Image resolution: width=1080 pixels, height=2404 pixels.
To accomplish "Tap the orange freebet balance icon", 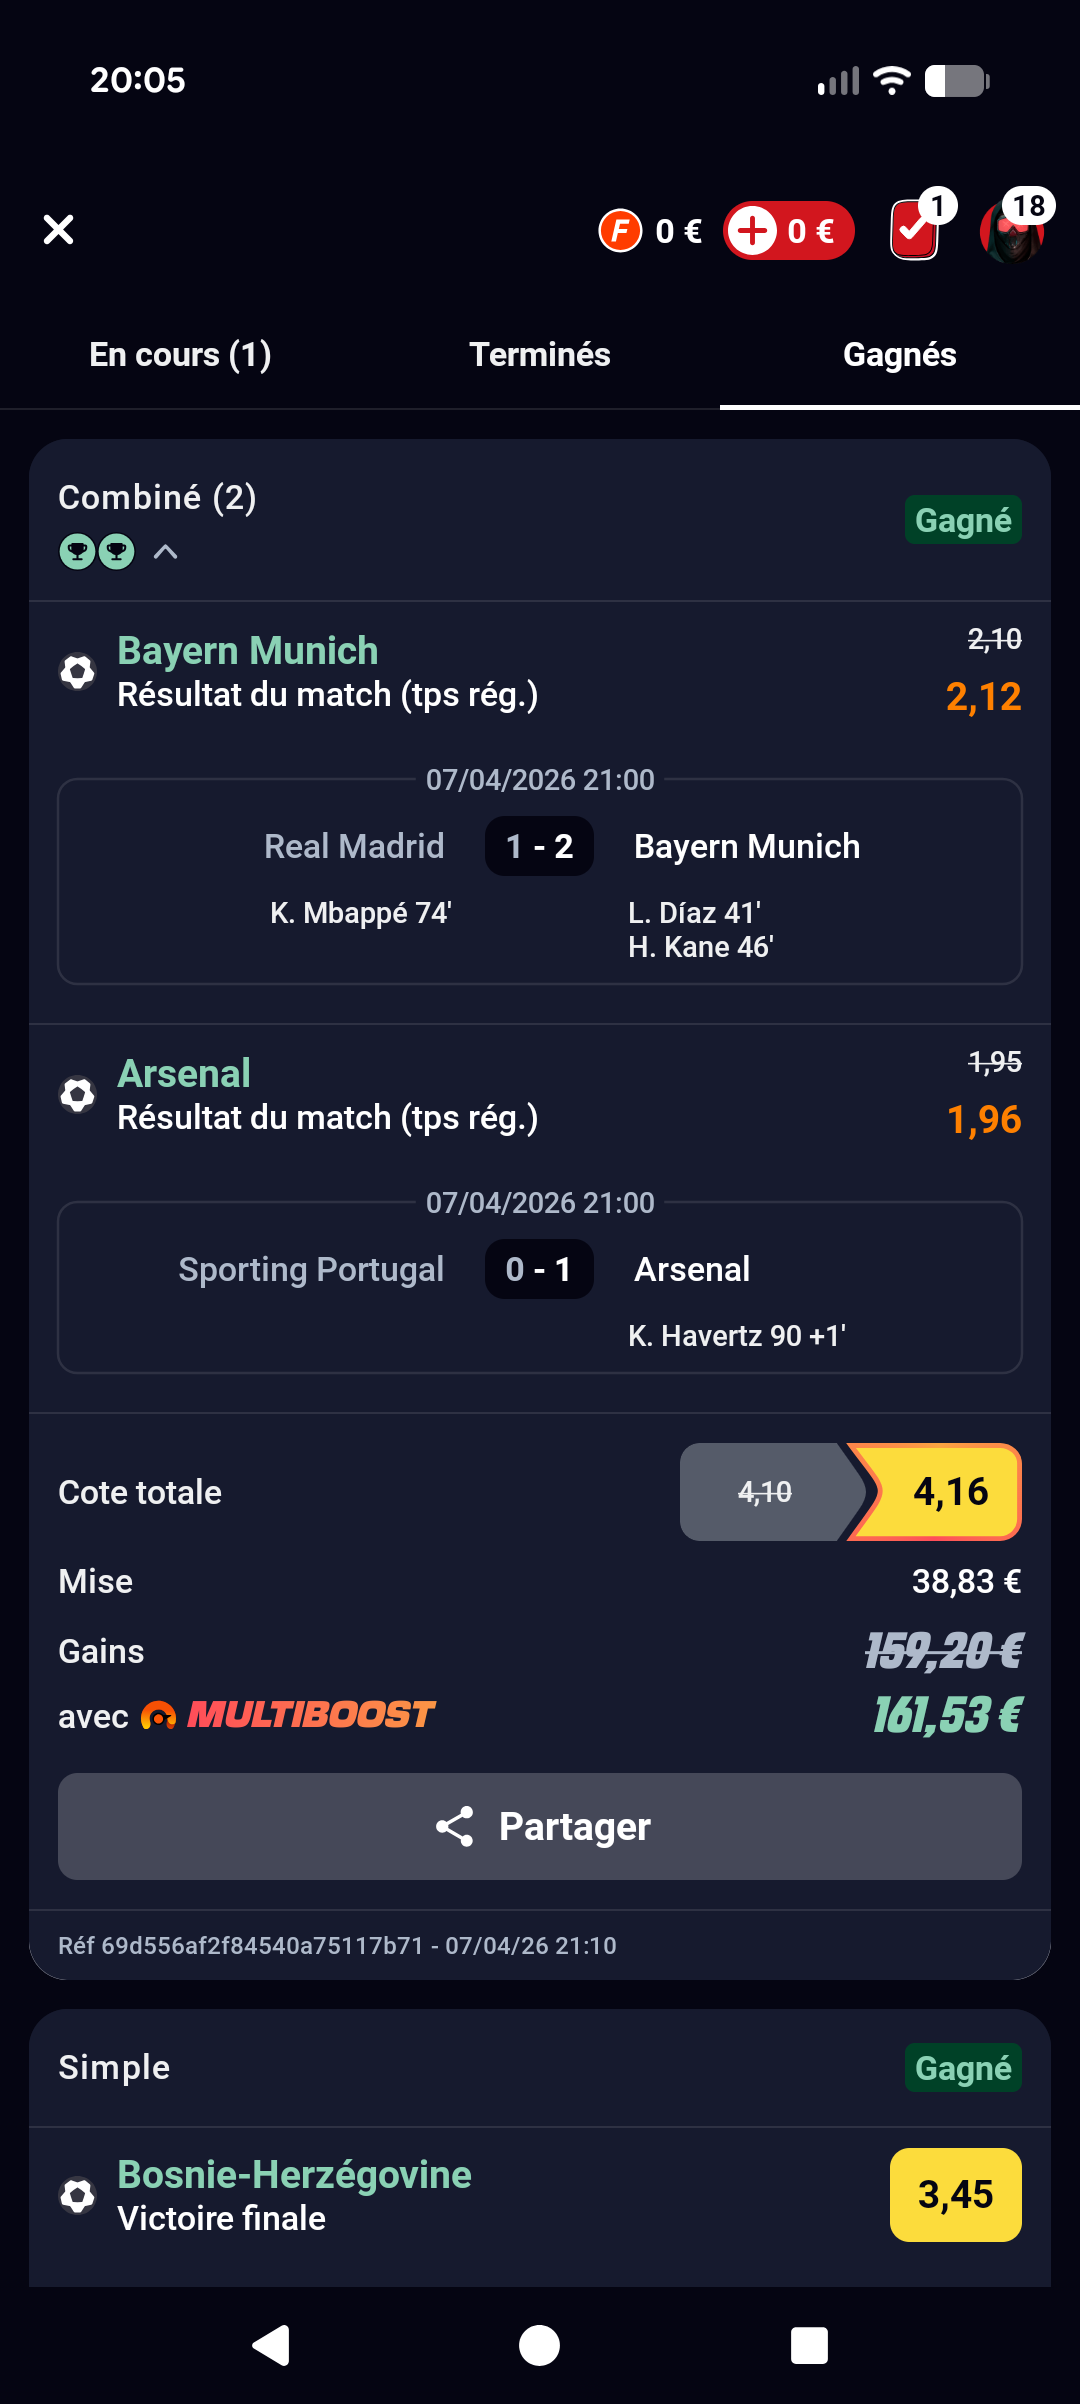I will tap(620, 231).
